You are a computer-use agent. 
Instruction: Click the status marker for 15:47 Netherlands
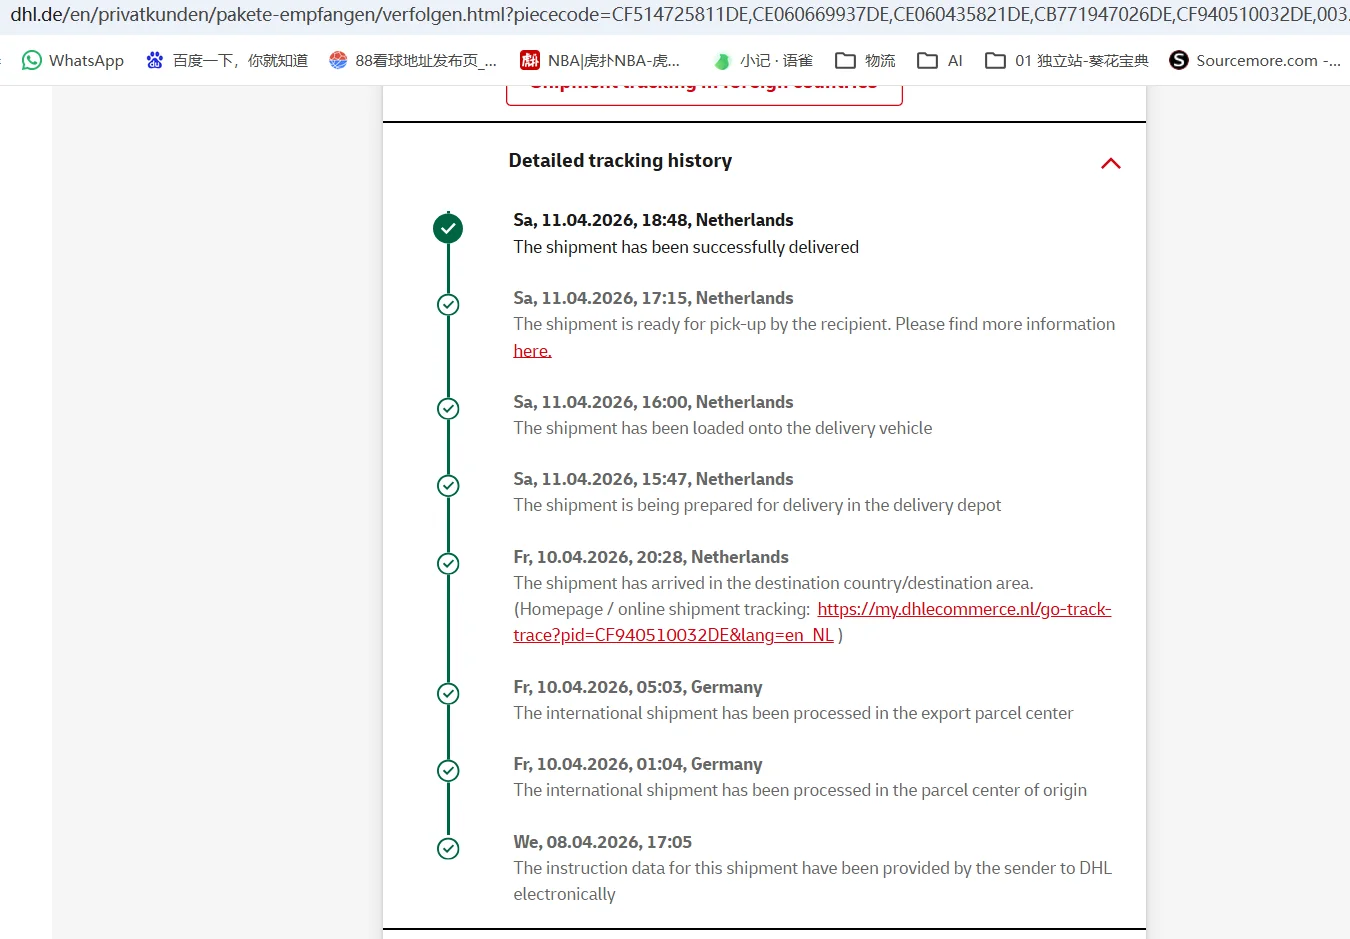point(448,486)
